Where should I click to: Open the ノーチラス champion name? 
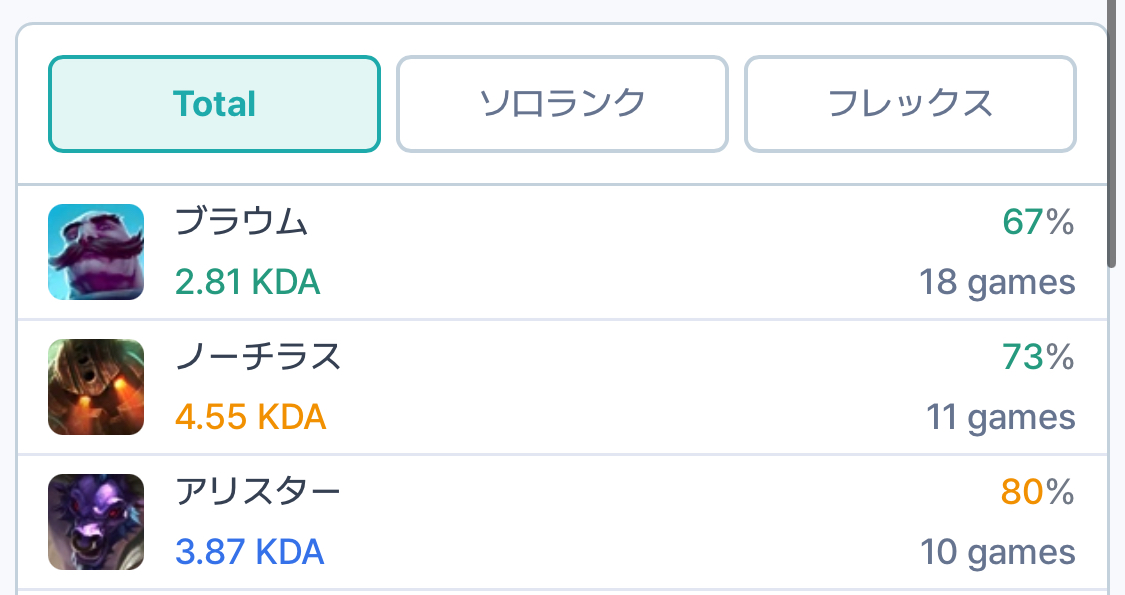(x=258, y=357)
